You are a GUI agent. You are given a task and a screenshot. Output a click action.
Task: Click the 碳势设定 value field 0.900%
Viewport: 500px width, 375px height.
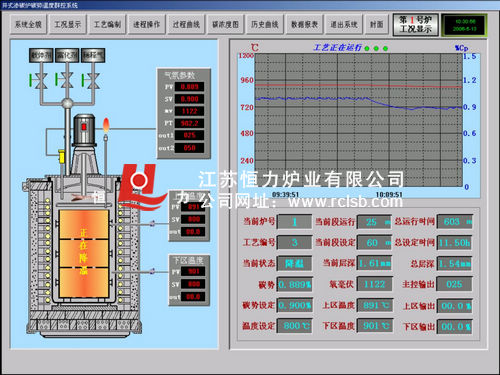(295, 305)
